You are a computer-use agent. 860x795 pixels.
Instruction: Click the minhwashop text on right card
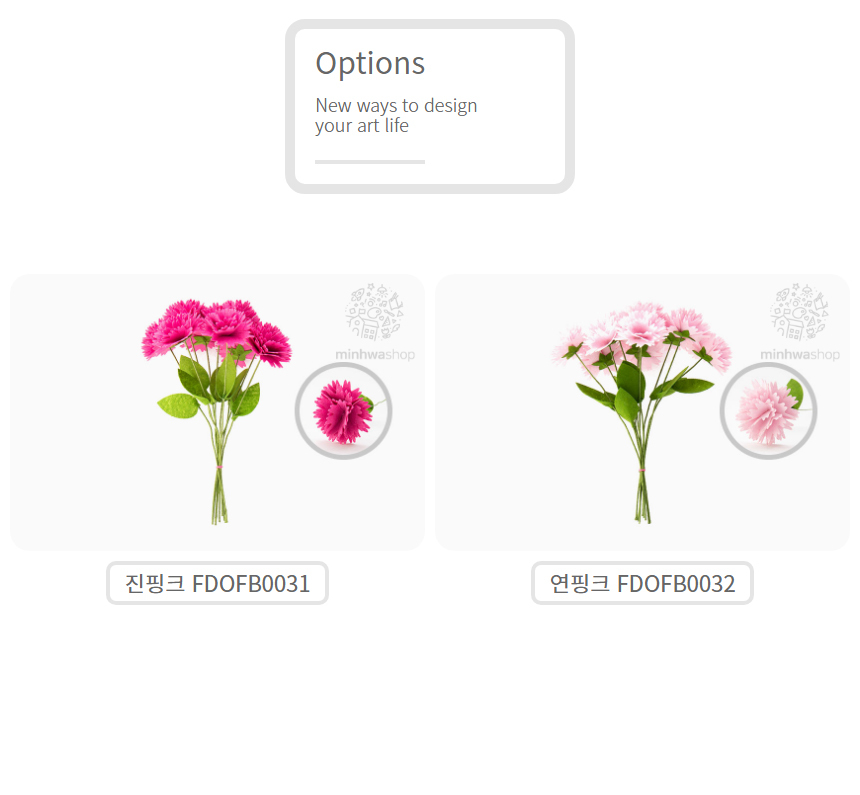coord(800,354)
